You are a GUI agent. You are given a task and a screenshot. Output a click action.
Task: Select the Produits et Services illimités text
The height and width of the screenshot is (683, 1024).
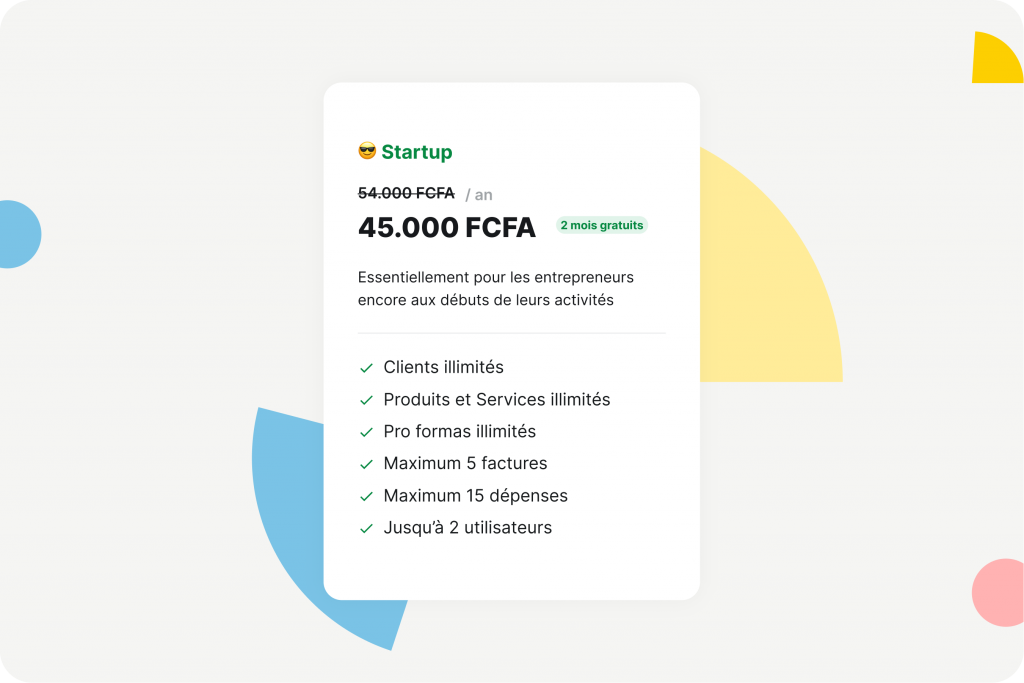[496, 399]
